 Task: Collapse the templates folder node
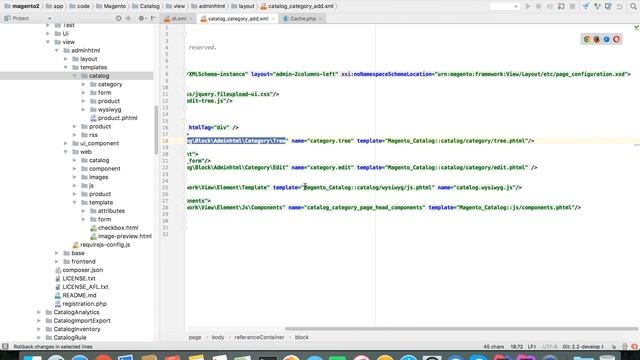[x=66, y=67]
